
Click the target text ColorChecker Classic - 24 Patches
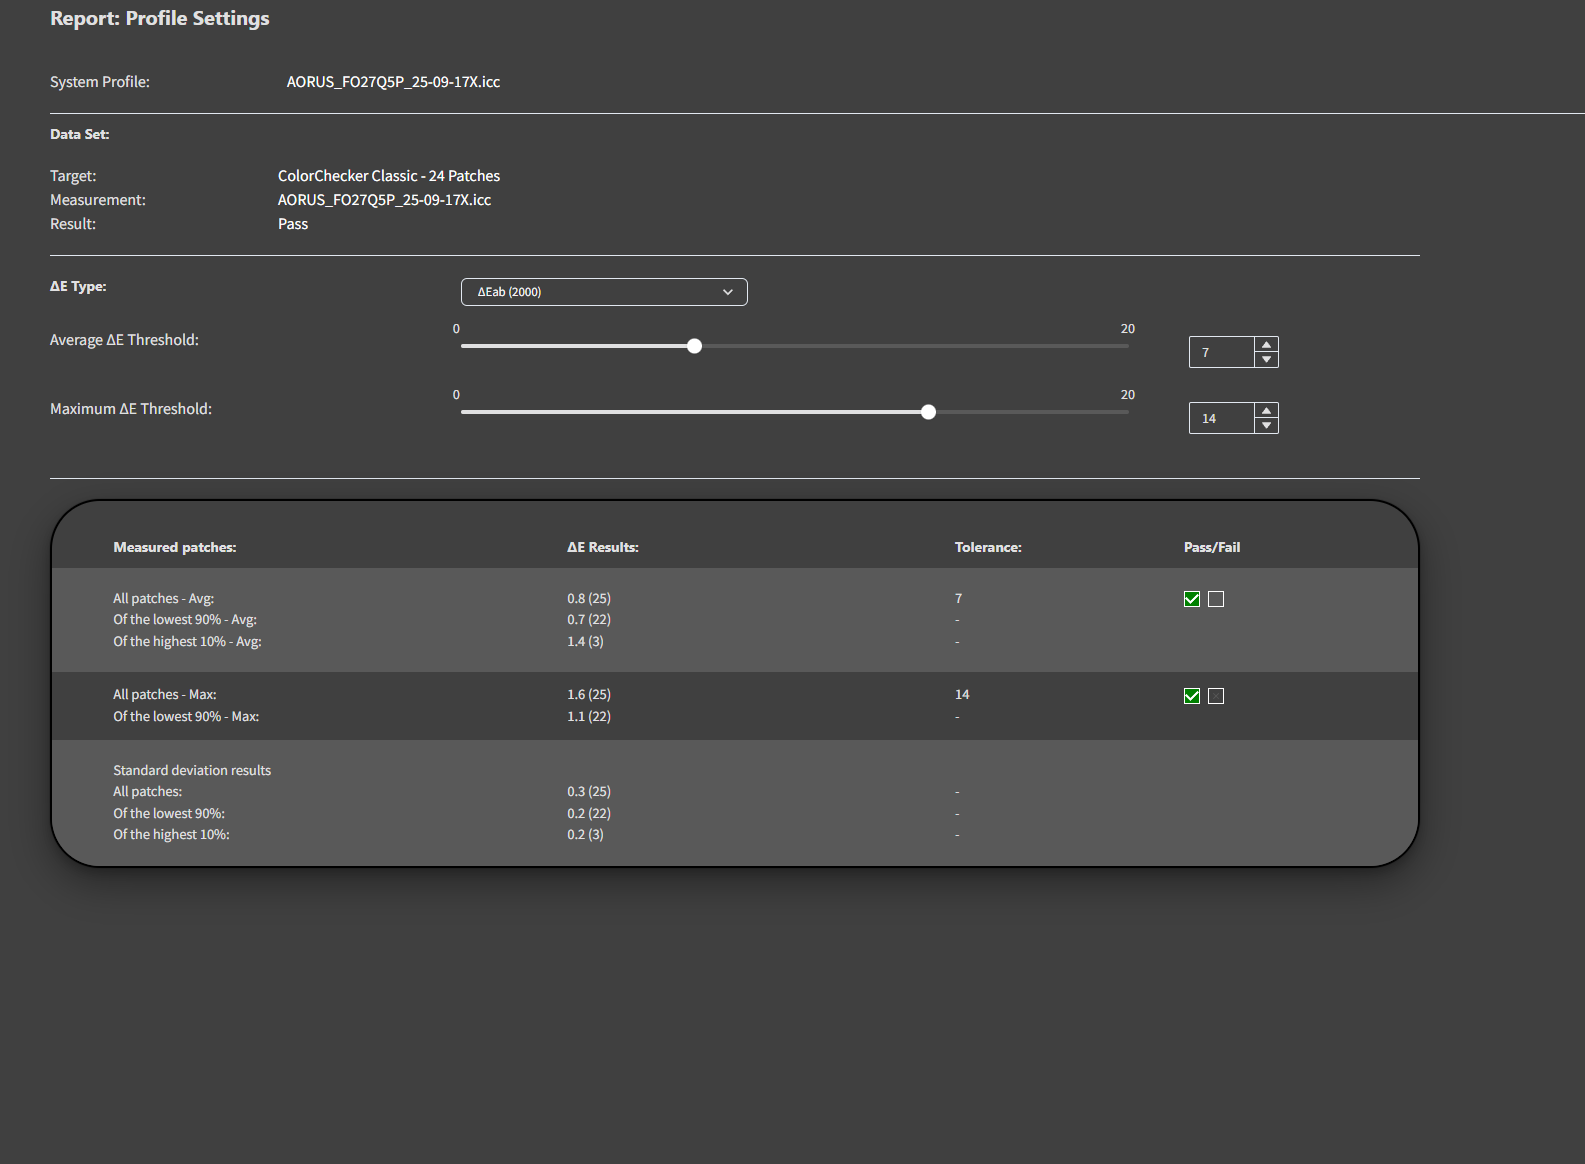coord(389,176)
